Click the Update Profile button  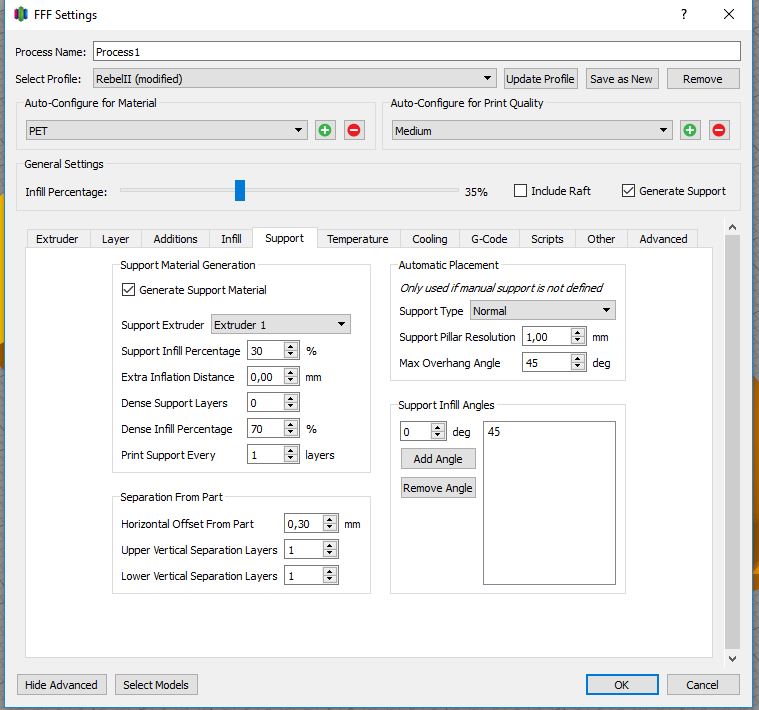540,79
